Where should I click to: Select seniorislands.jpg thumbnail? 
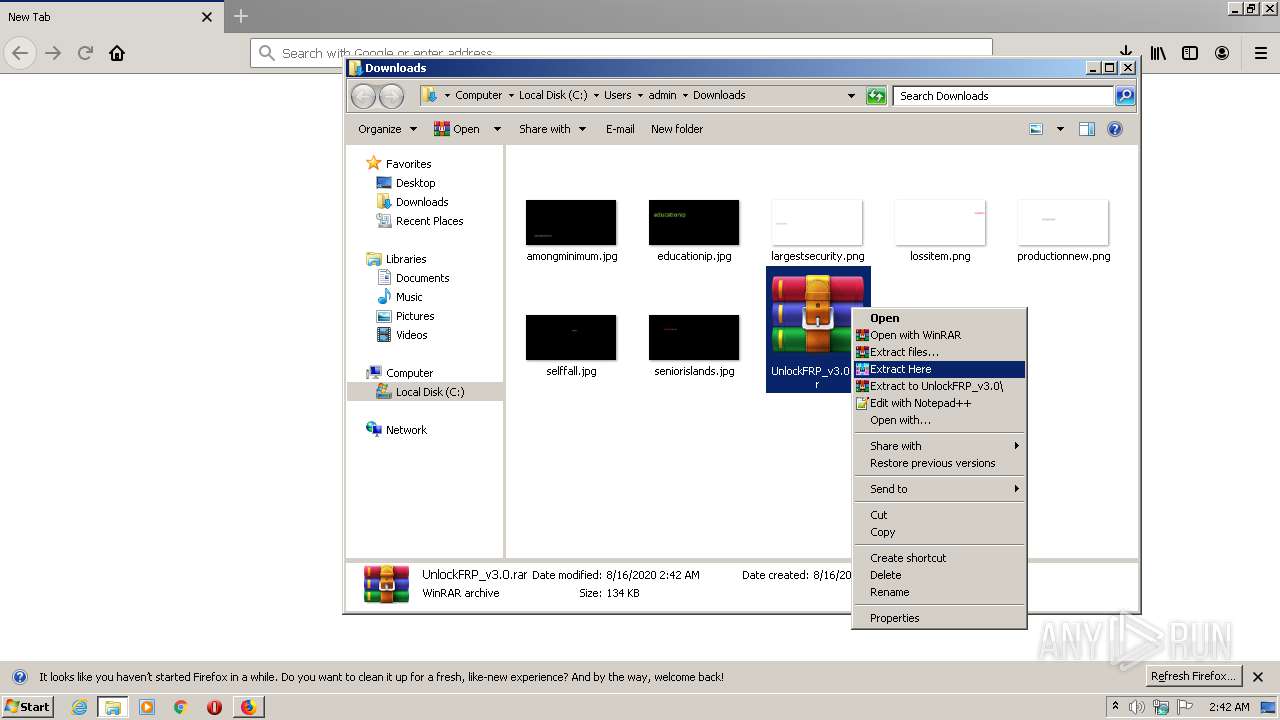coord(694,337)
